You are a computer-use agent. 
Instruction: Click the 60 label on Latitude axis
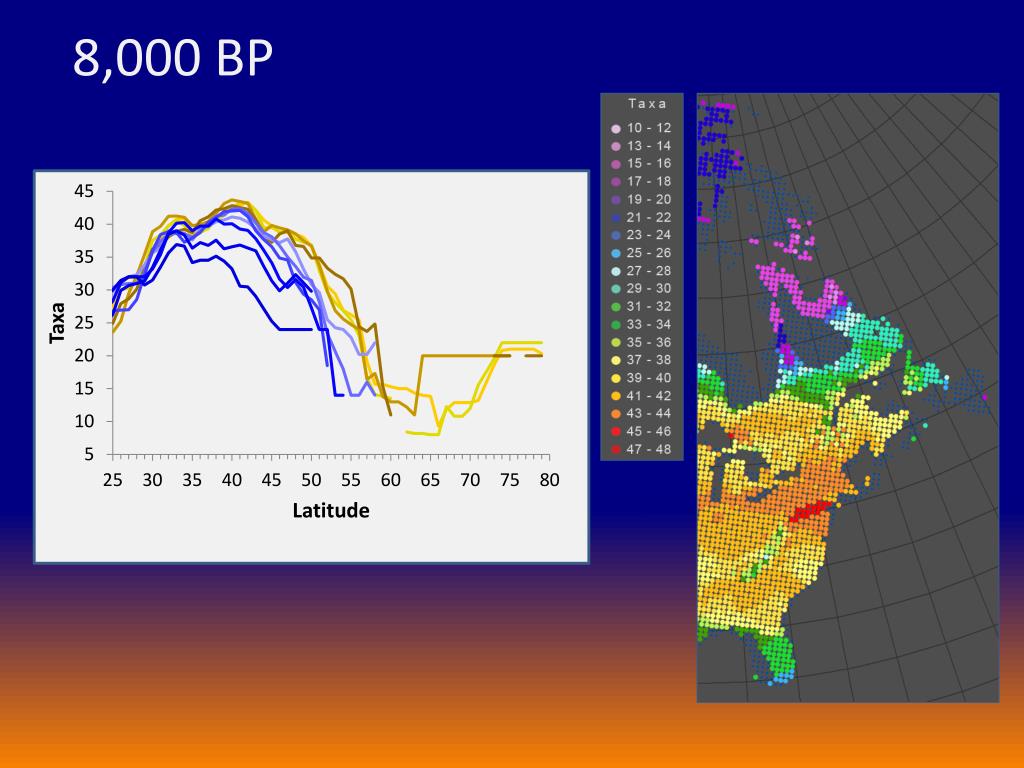(x=391, y=480)
